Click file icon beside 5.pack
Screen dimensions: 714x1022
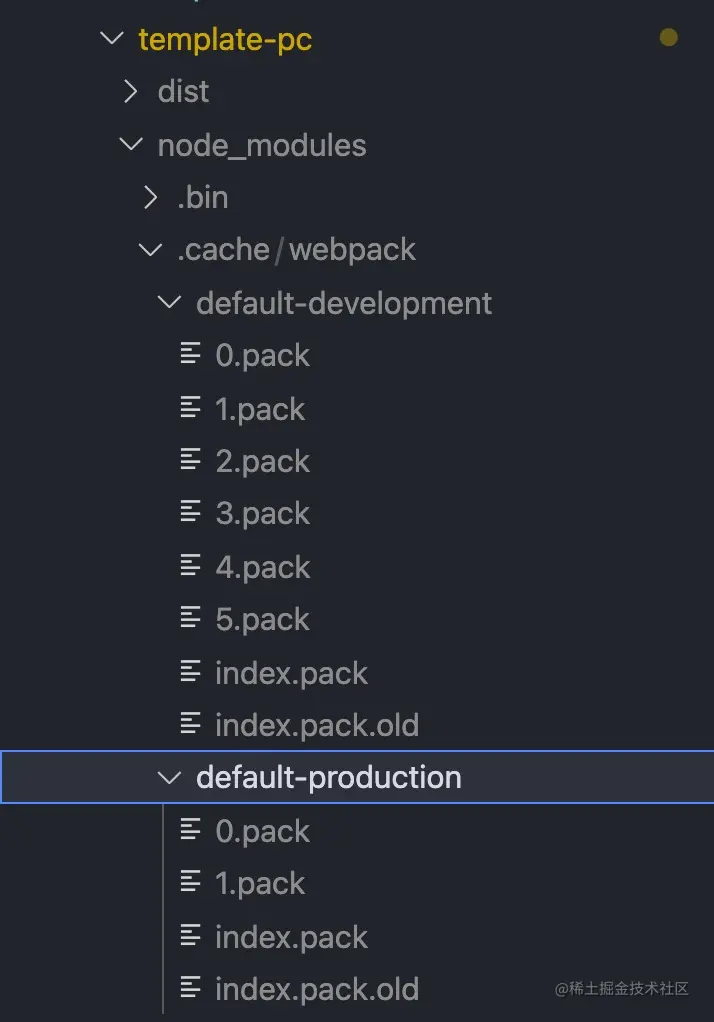[x=190, y=618]
